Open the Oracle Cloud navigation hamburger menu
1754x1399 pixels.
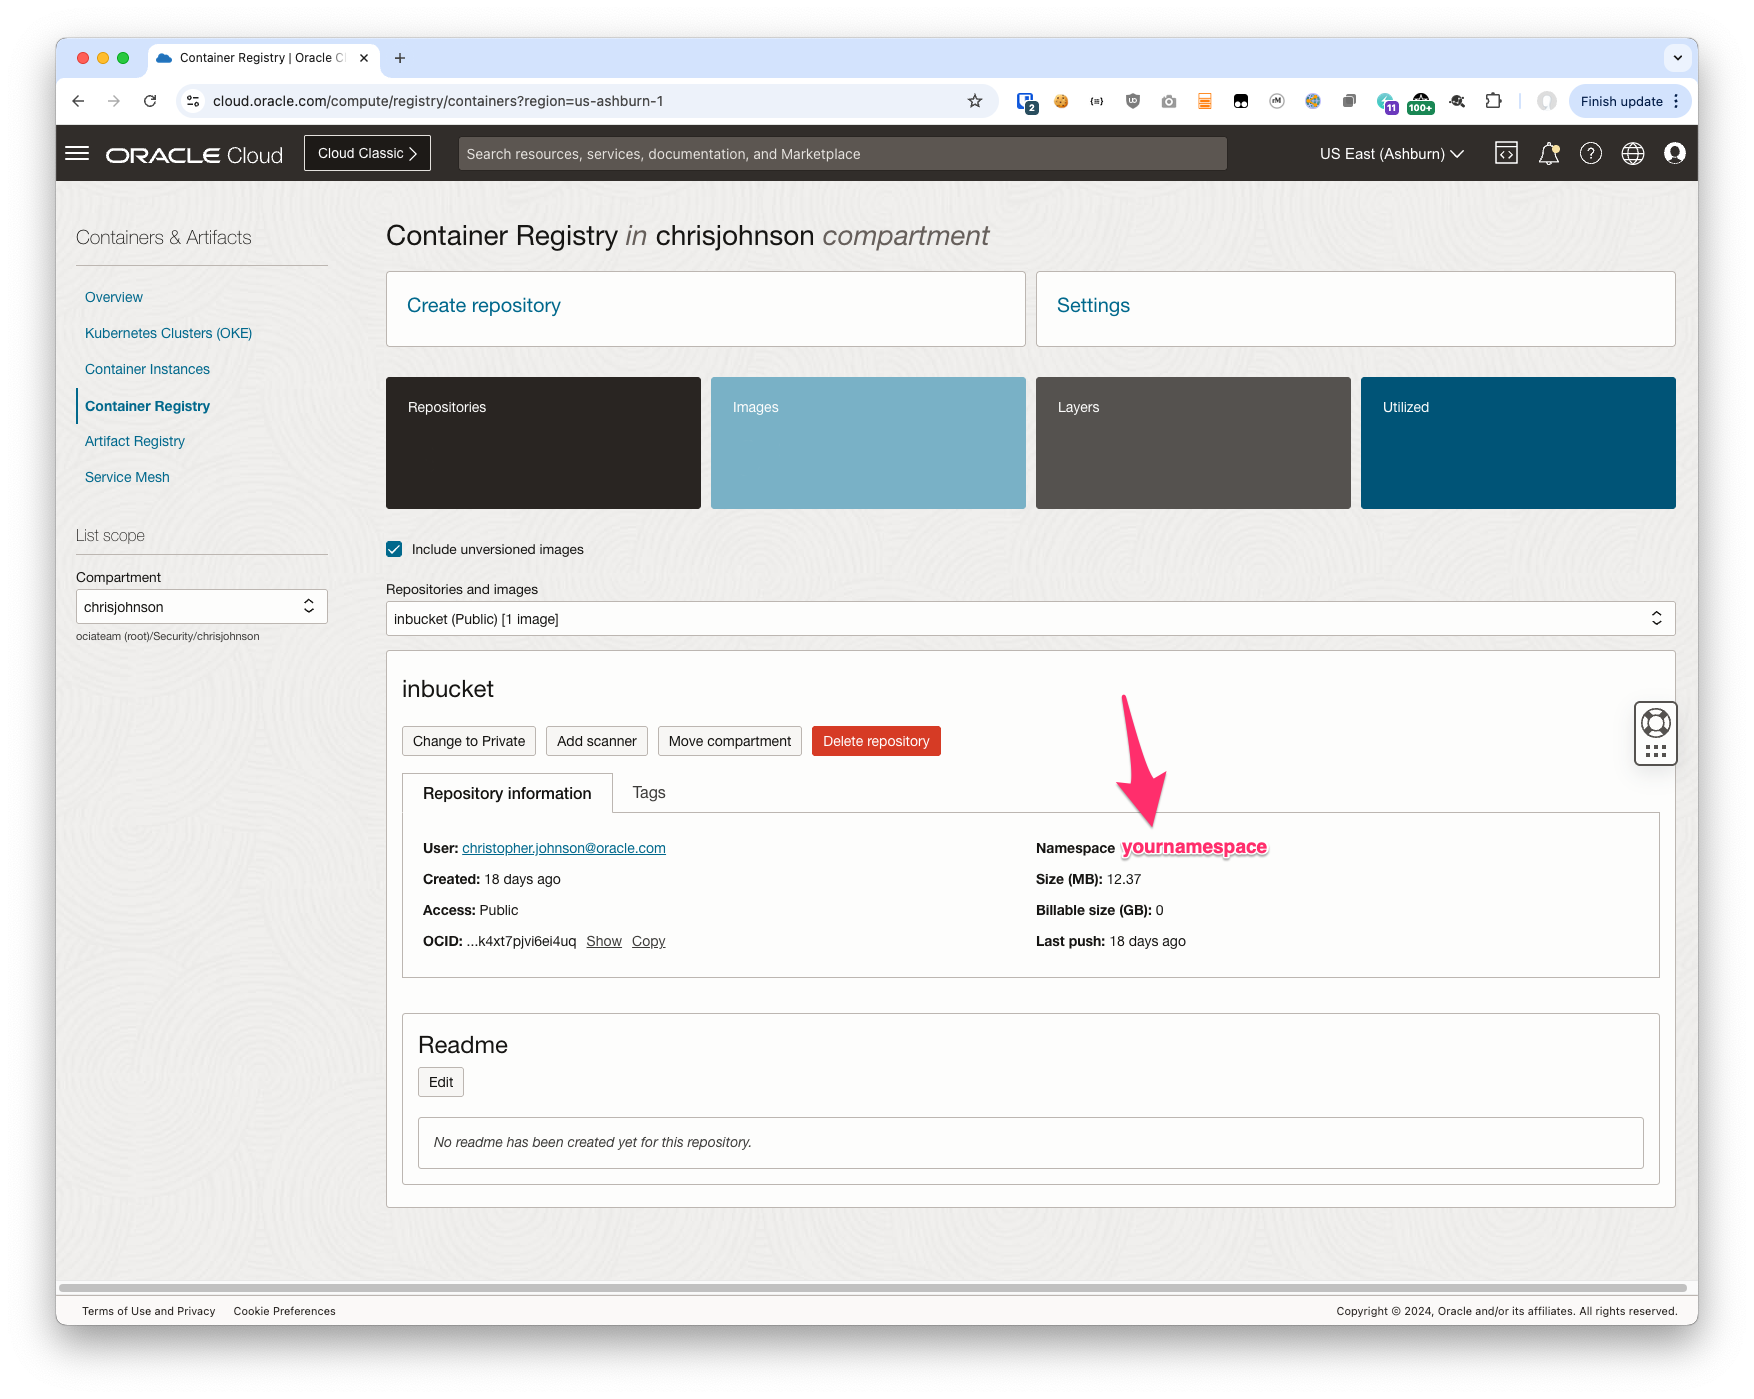click(77, 153)
